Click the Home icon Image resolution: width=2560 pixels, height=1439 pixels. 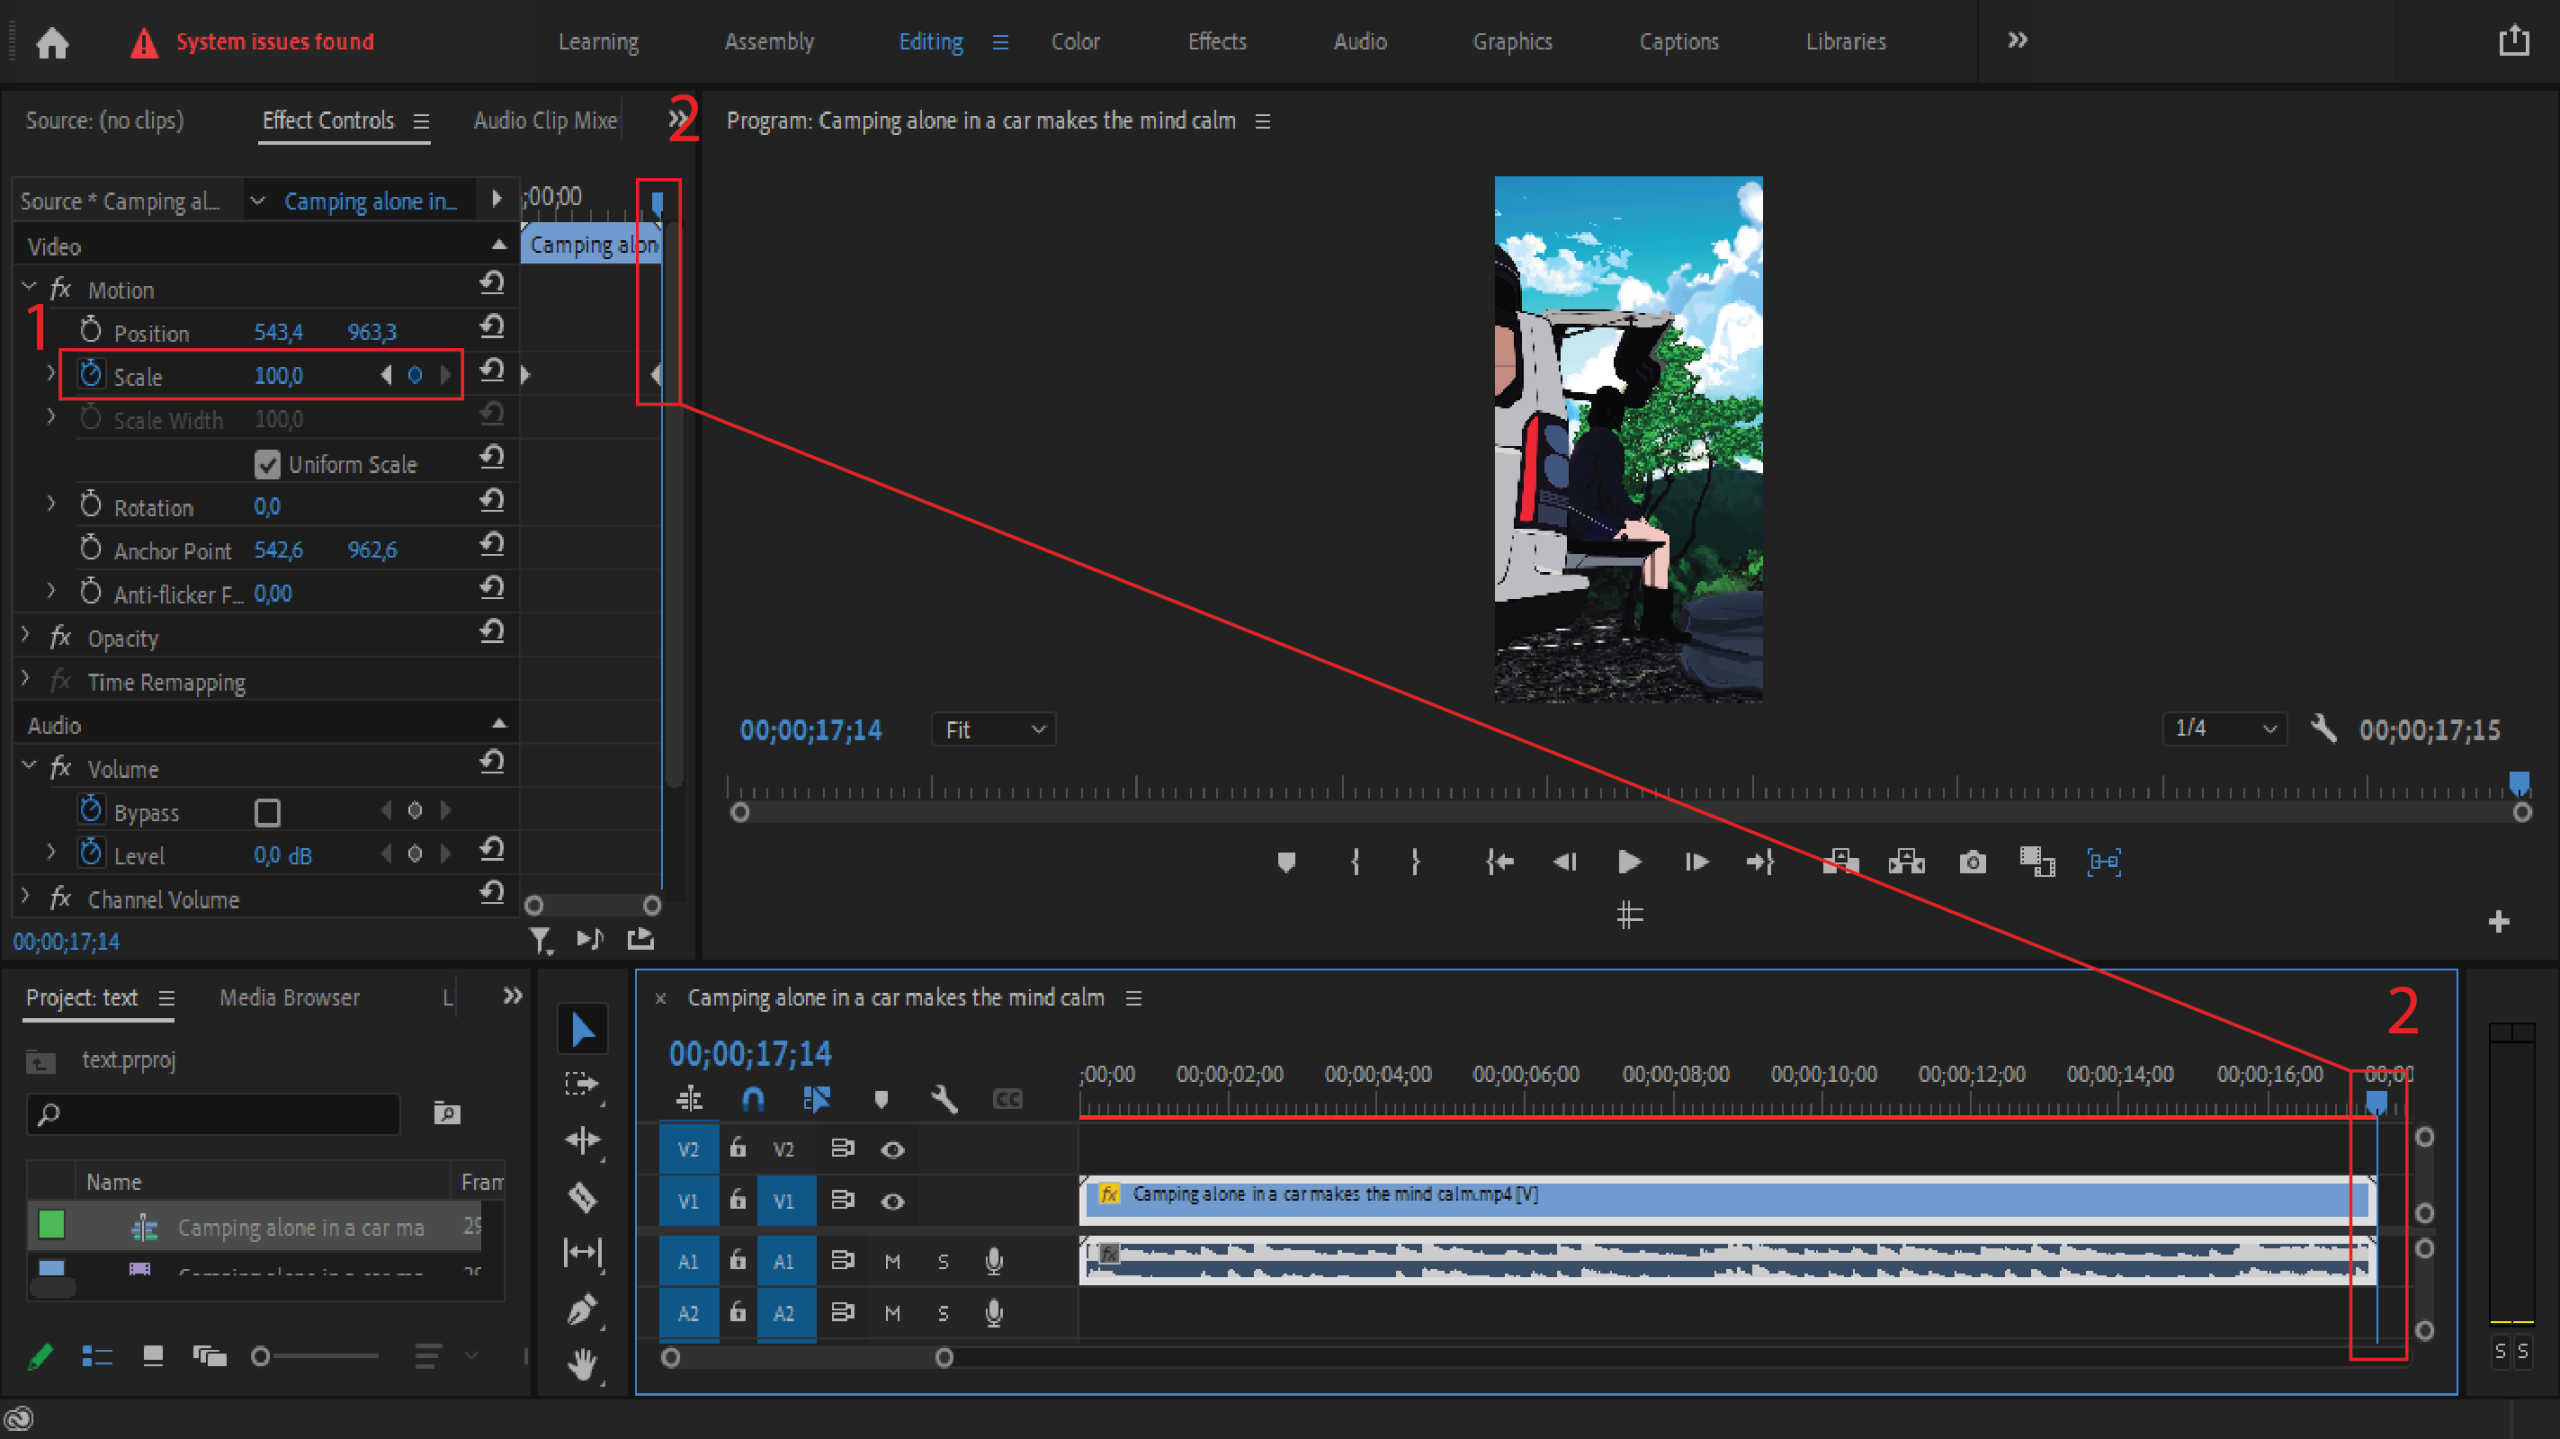click(52, 42)
